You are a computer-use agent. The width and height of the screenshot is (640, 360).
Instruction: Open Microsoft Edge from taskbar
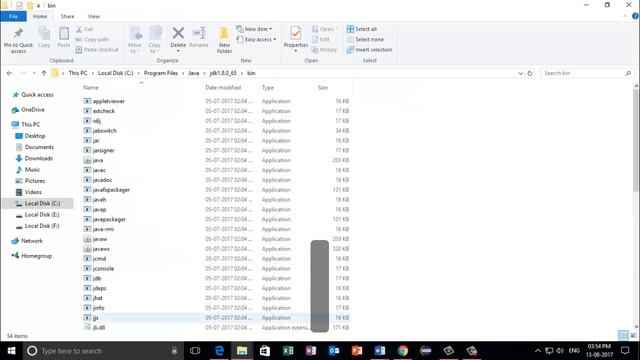pyautogui.click(x=219, y=351)
